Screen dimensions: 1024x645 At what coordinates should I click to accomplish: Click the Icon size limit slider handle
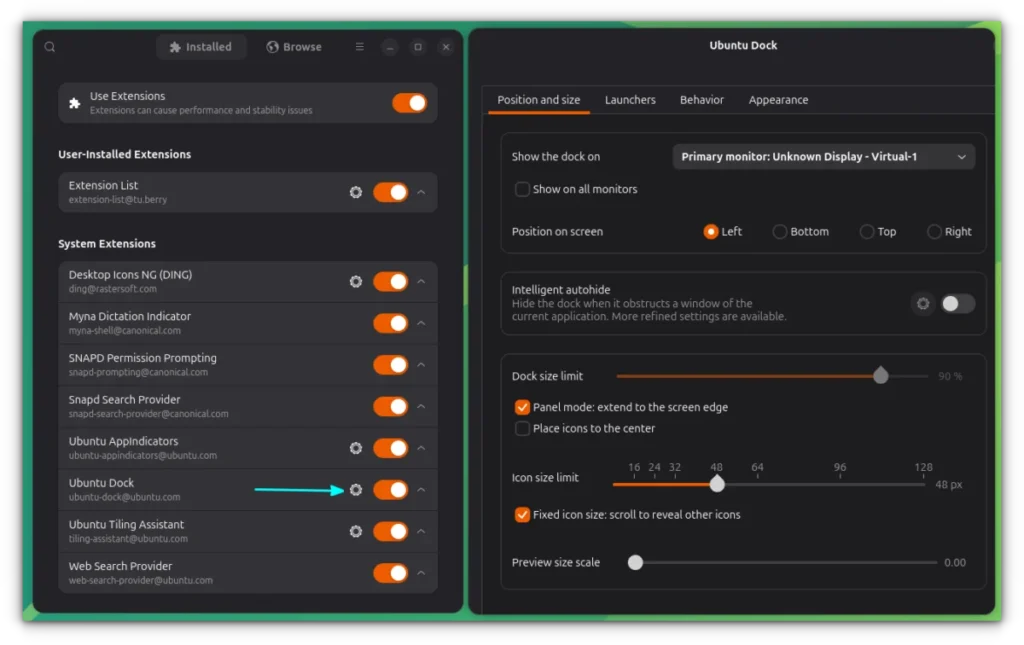[x=717, y=484]
